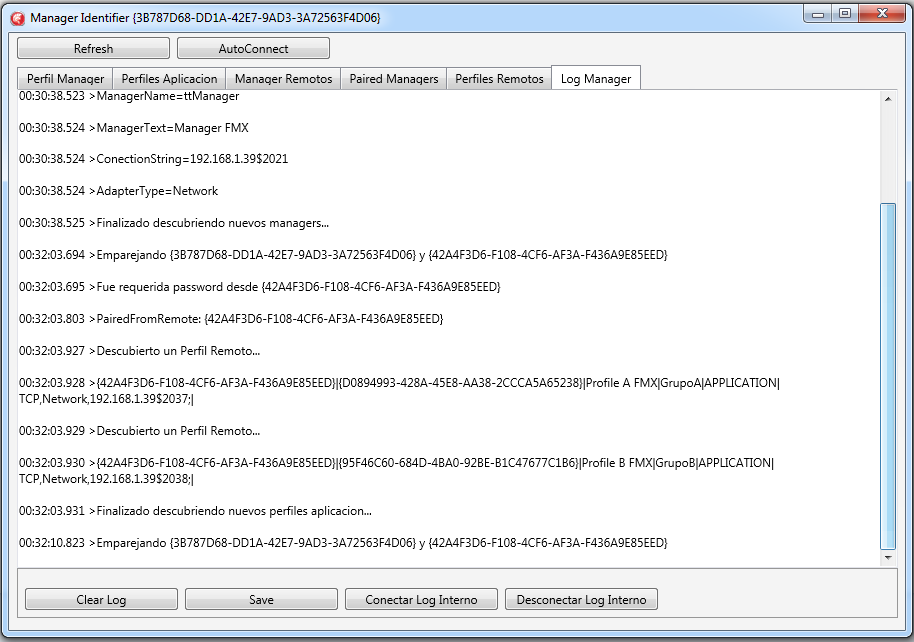Click the vertical scrollbar thumb
Screen dimensions: 914x642
point(887,375)
